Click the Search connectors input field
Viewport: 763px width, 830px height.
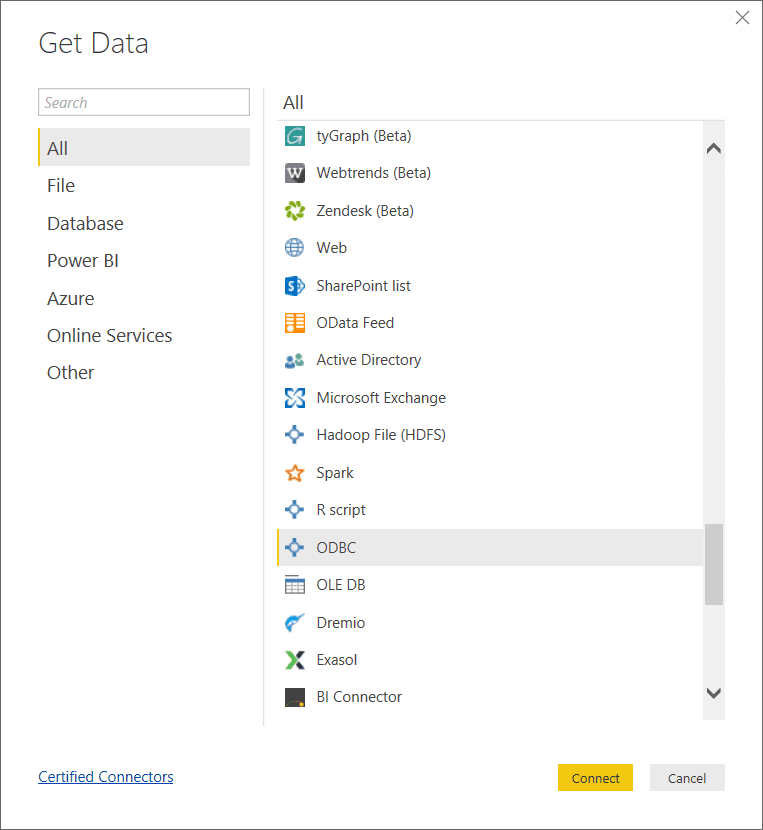144,103
